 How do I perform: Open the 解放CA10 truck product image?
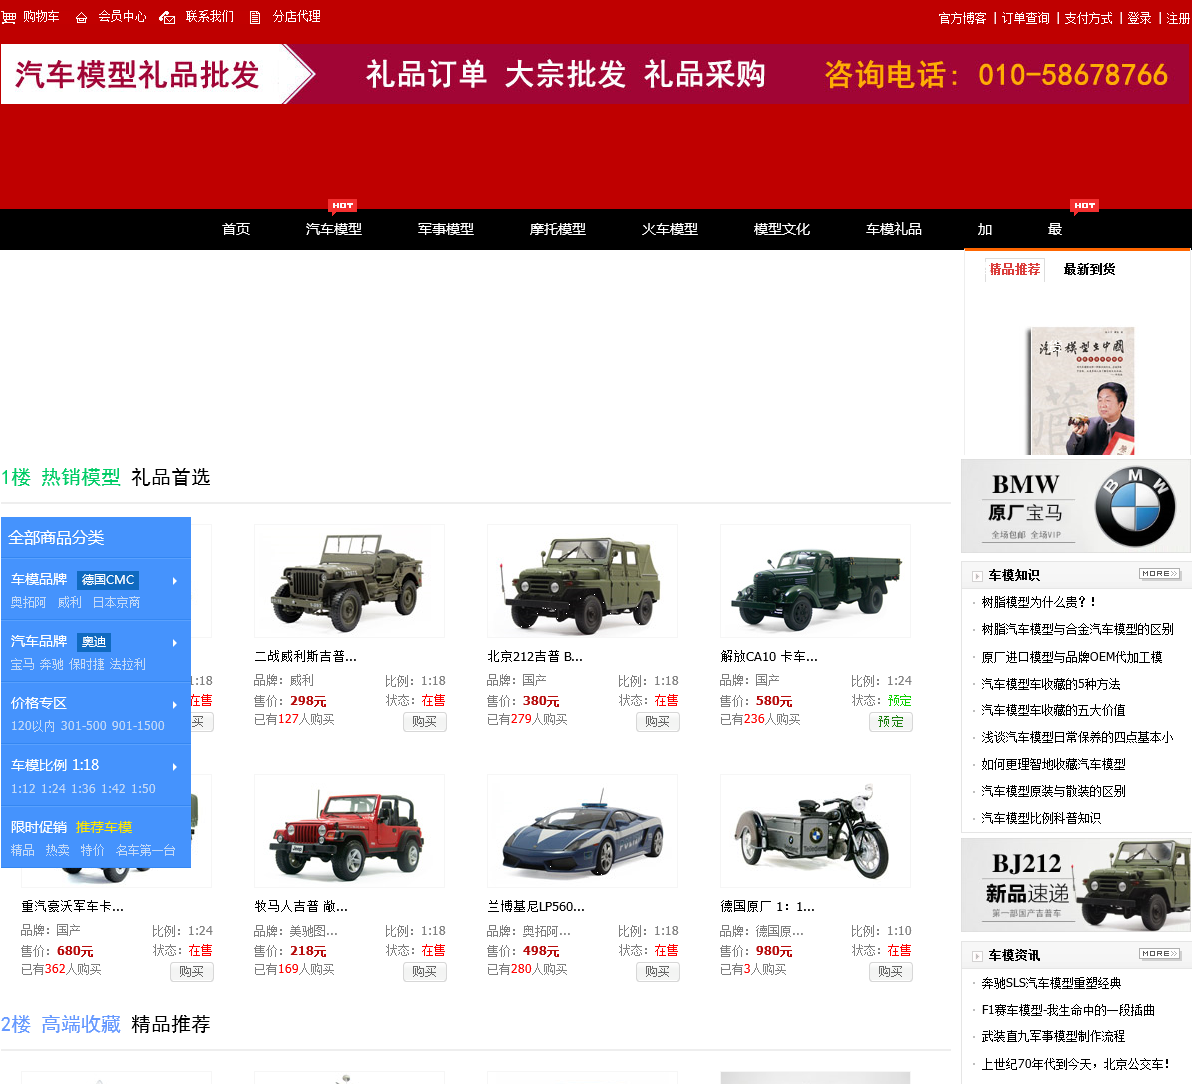(x=815, y=582)
